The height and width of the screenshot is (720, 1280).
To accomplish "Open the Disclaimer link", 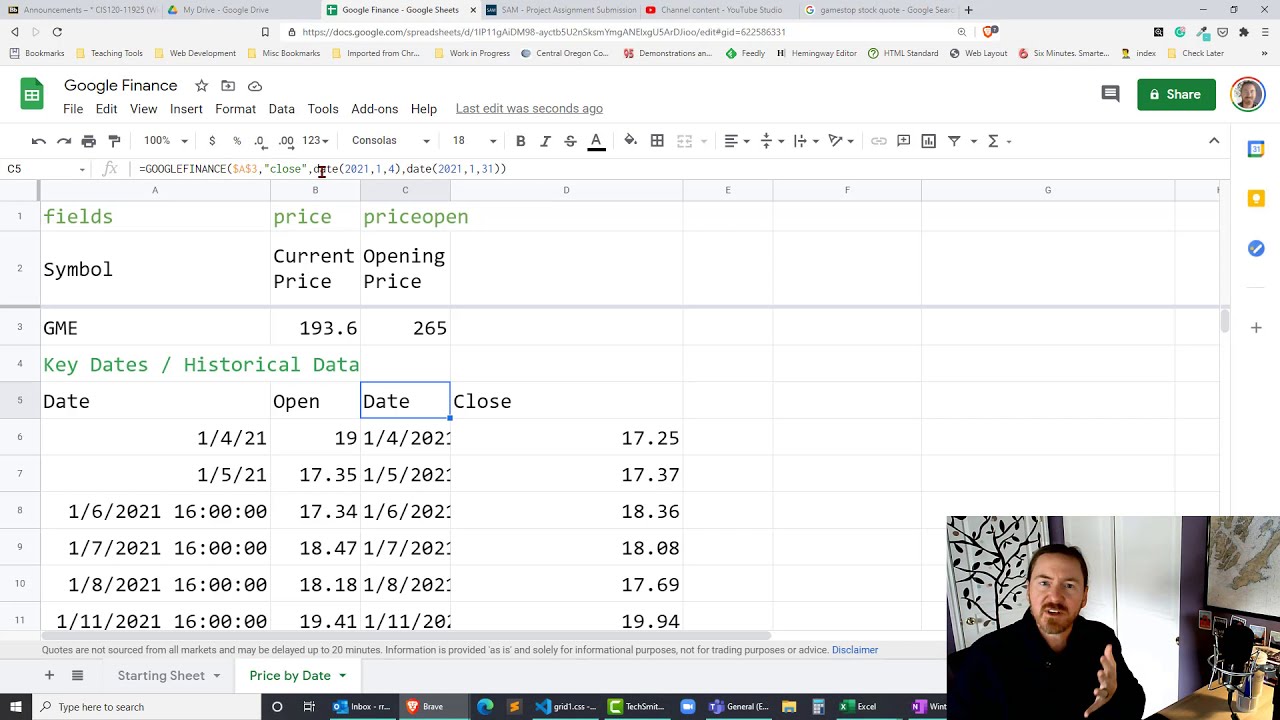I will tap(855, 650).
